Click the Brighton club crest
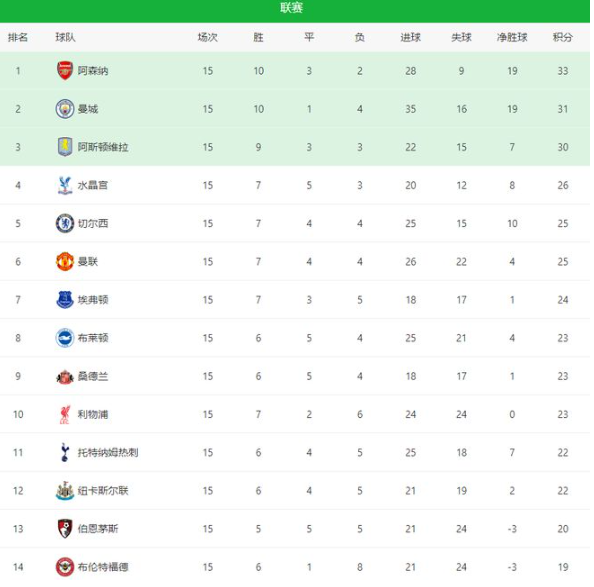Image resolution: width=594 pixels, height=587 pixels. tap(65, 338)
